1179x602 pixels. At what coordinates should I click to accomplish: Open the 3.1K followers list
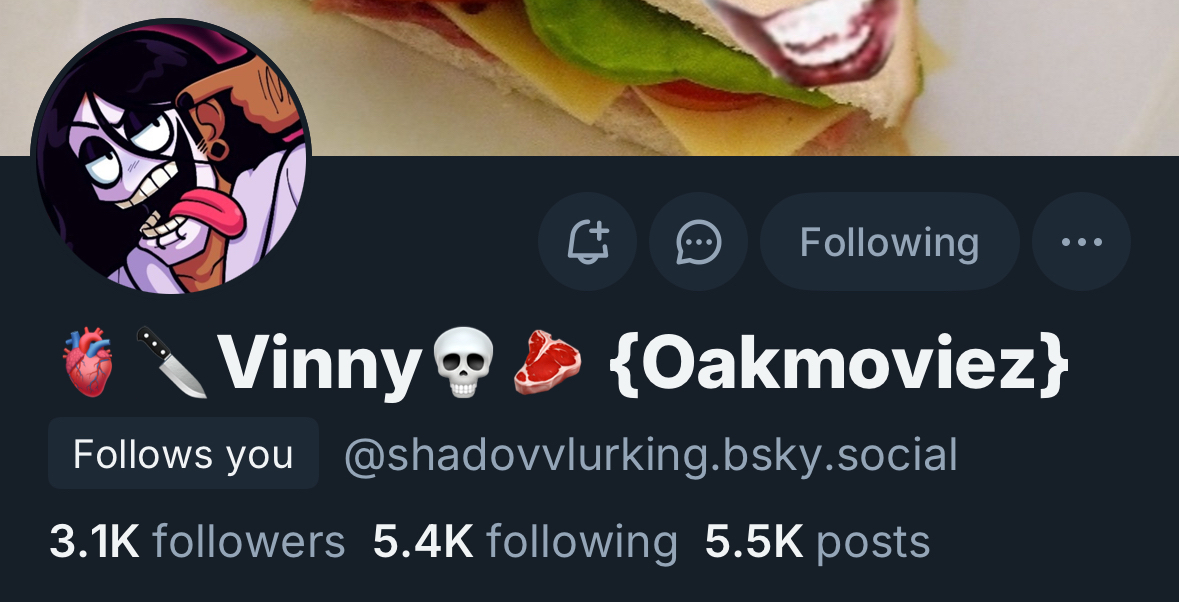197,542
